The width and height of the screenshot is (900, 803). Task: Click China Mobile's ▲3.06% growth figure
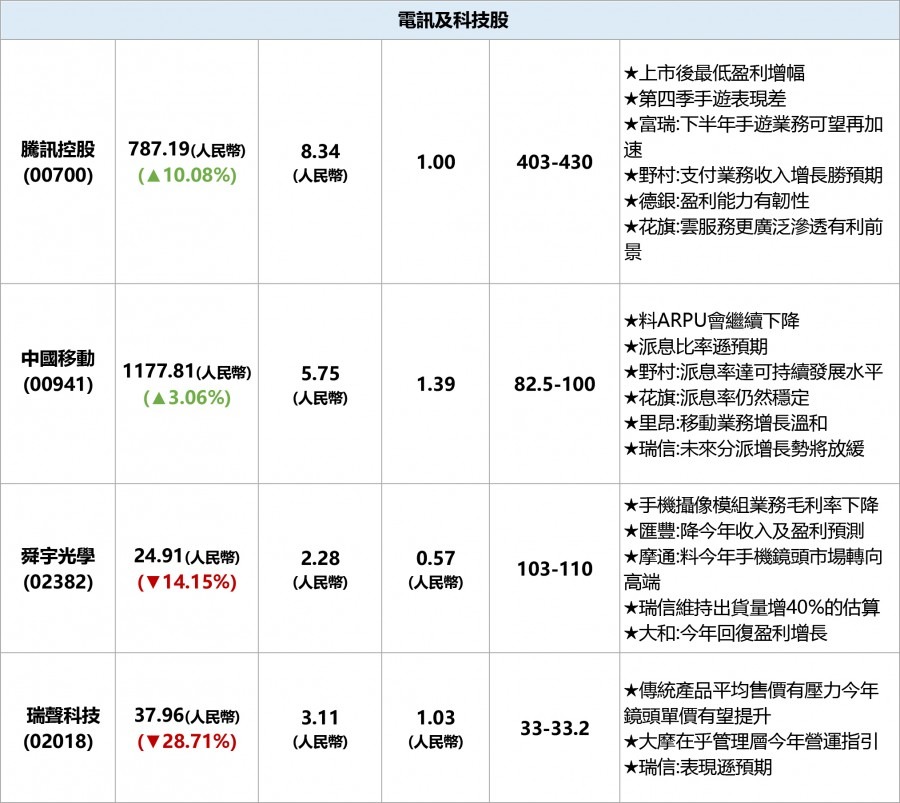coord(187,397)
